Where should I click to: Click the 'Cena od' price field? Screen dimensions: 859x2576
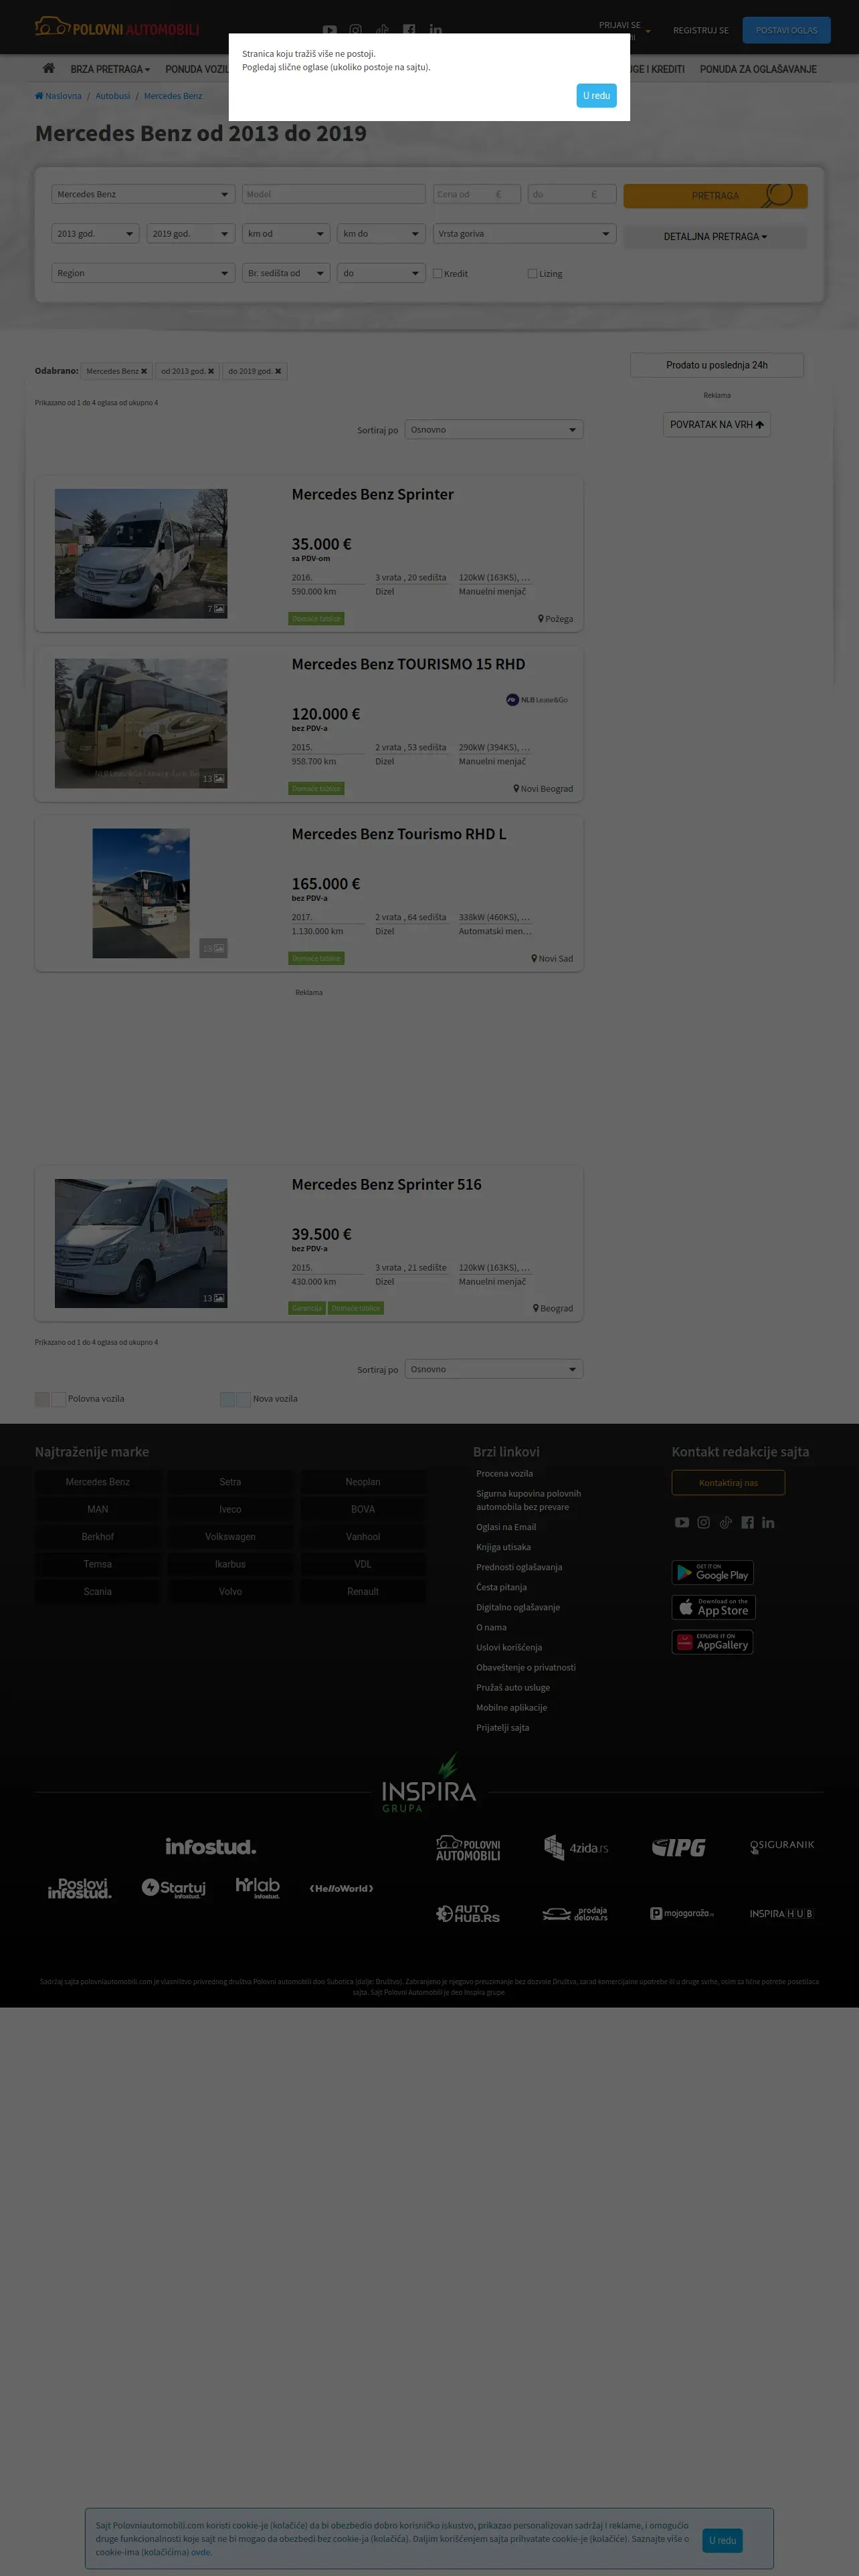476,194
